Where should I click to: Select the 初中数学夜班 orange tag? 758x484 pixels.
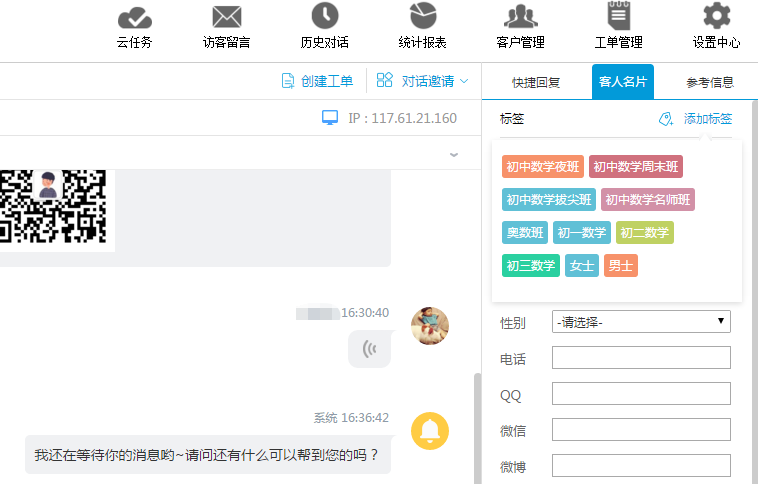pyautogui.click(x=542, y=167)
